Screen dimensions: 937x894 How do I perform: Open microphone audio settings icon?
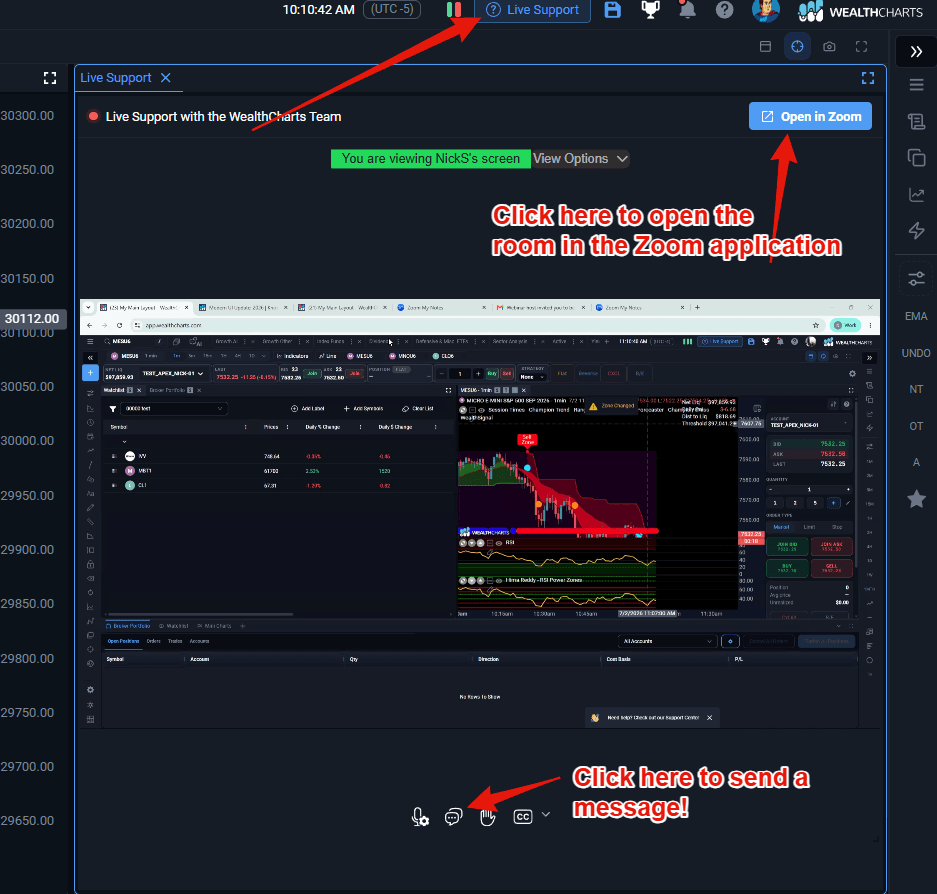click(x=420, y=816)
